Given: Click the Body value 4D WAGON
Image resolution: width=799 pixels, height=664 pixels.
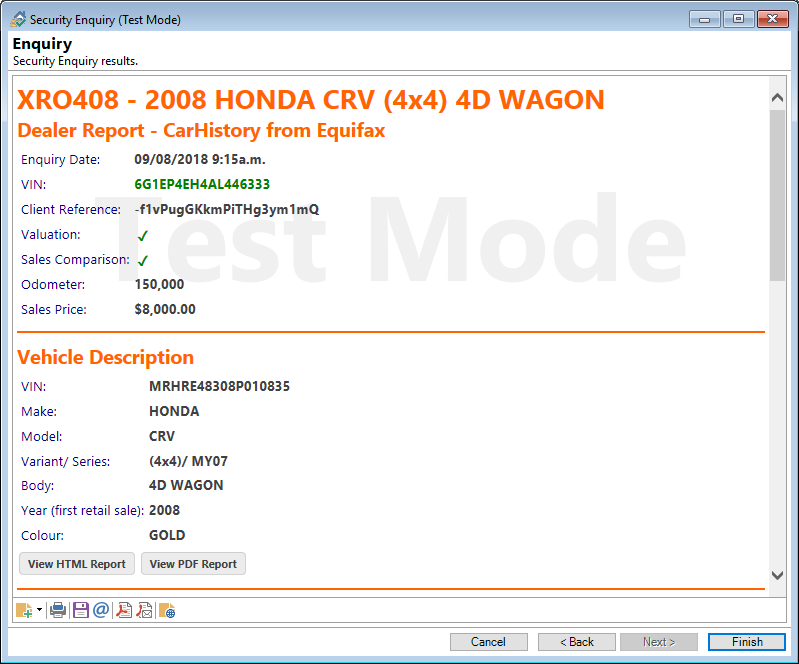Looking at the screenshot, I should coord(186,485).
